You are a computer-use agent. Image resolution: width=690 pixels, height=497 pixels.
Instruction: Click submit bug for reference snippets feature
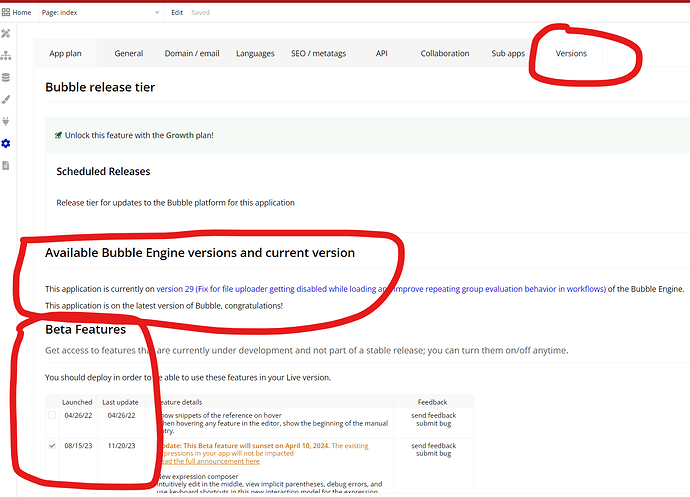click(433, 423)
